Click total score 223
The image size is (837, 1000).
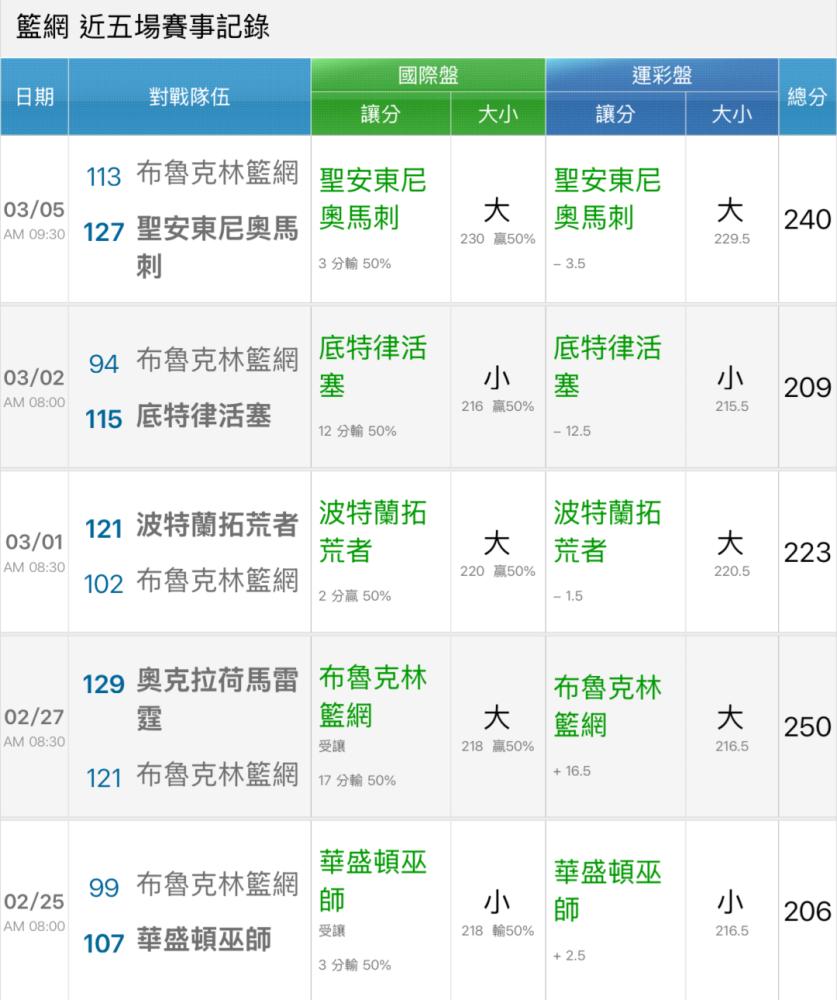(808, 552)
